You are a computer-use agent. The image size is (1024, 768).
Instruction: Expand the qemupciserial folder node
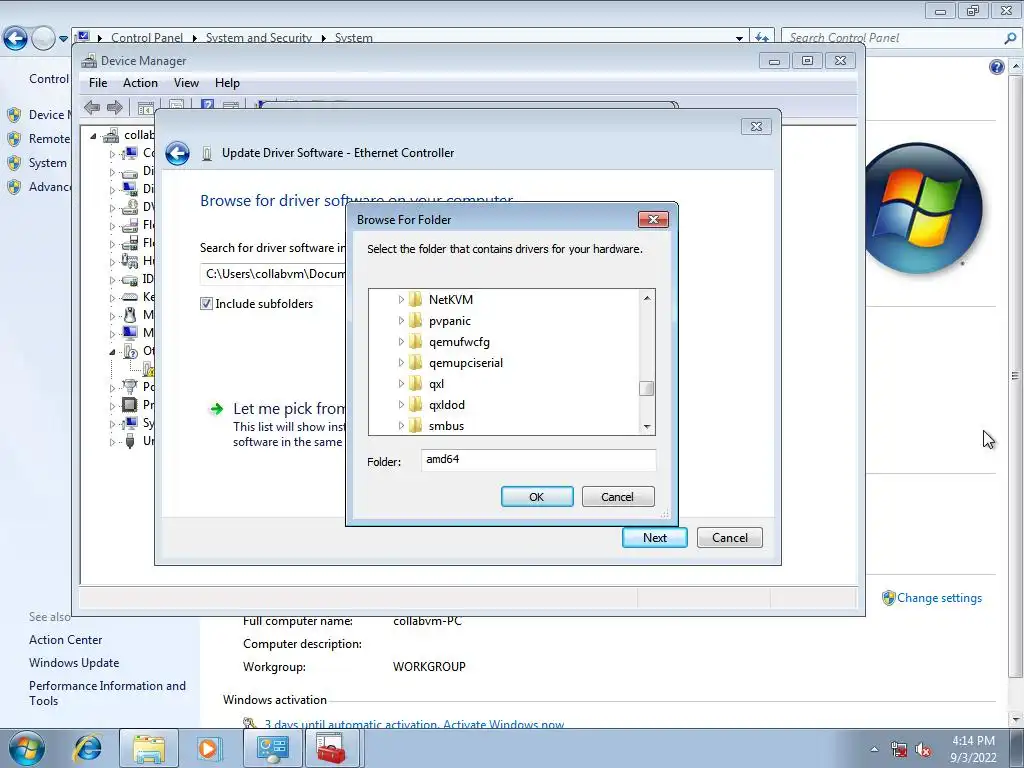point(401,362)
